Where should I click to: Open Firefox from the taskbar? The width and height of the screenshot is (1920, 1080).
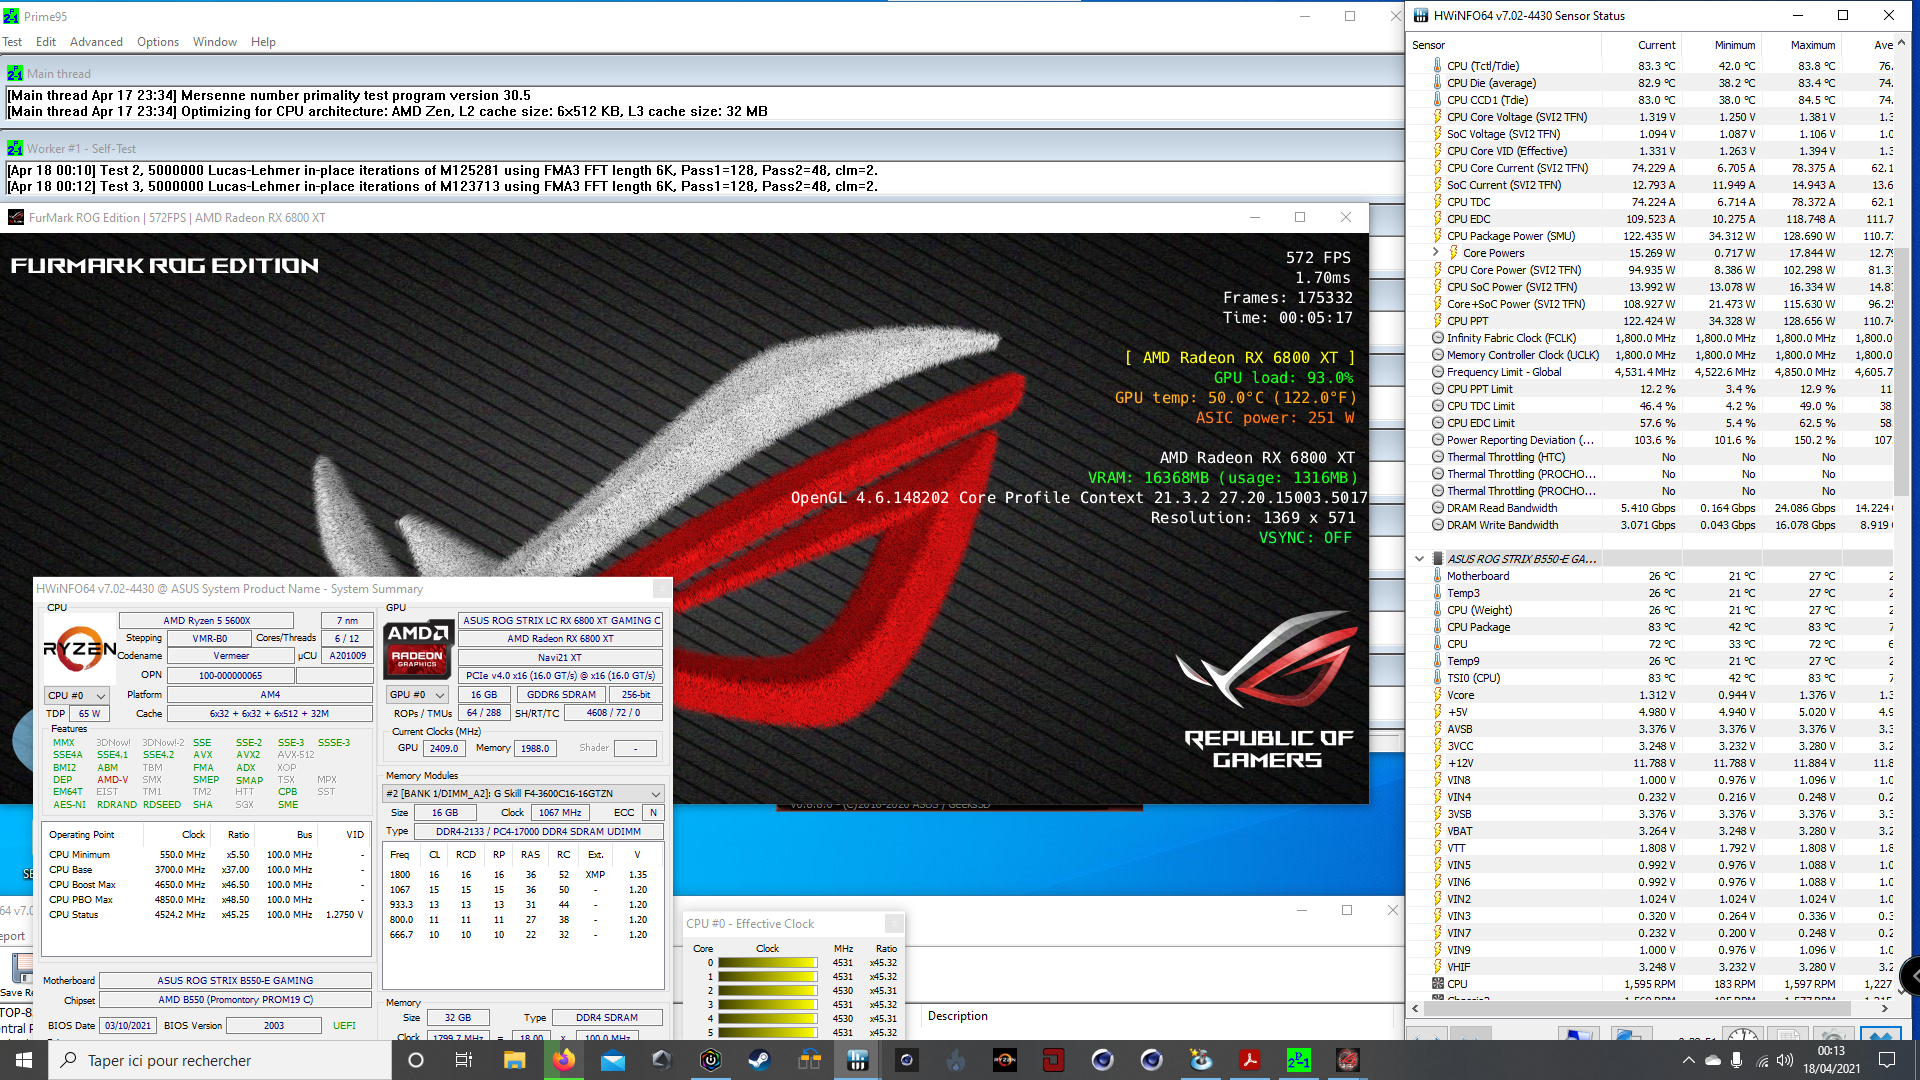click(x=564, y=1060)
